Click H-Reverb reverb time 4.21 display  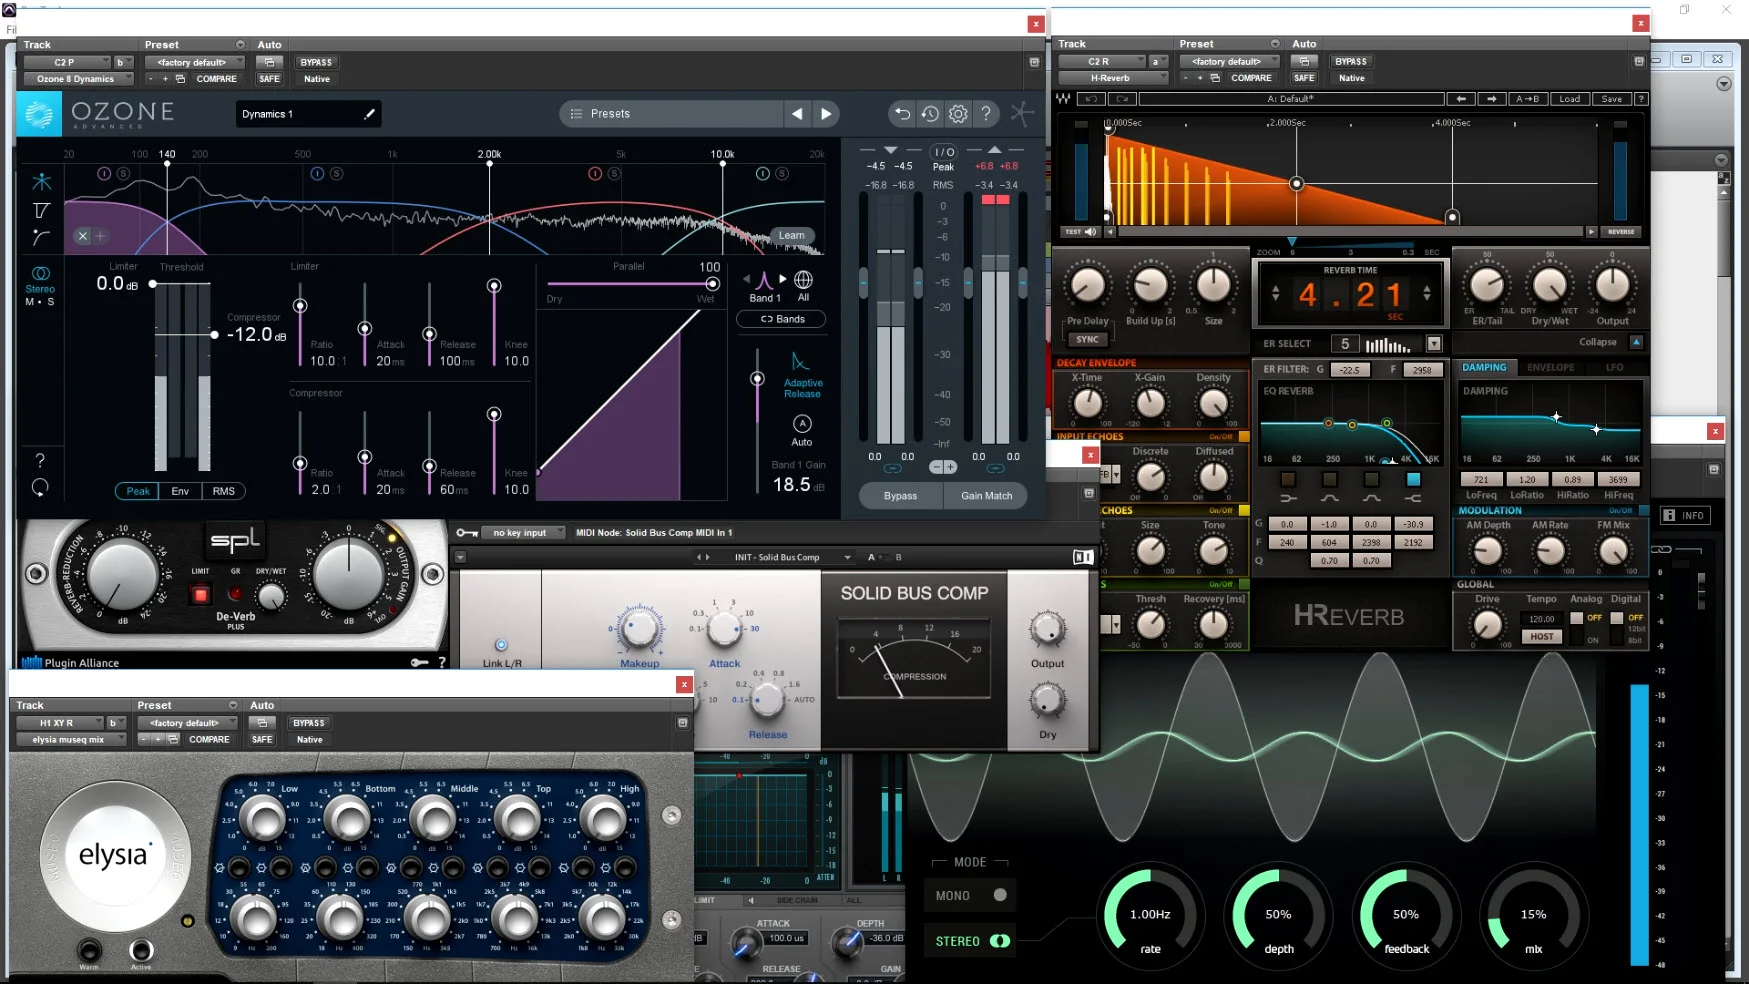tap(1350, 294)
